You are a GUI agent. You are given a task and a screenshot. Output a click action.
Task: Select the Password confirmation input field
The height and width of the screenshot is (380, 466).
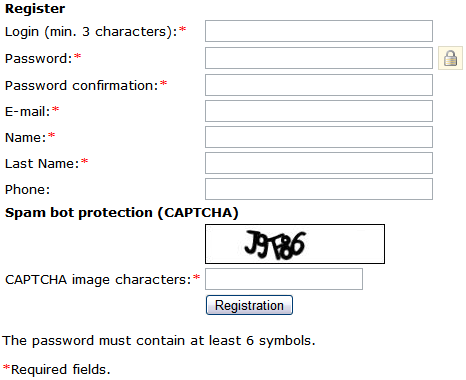click(x=319, y=85)
